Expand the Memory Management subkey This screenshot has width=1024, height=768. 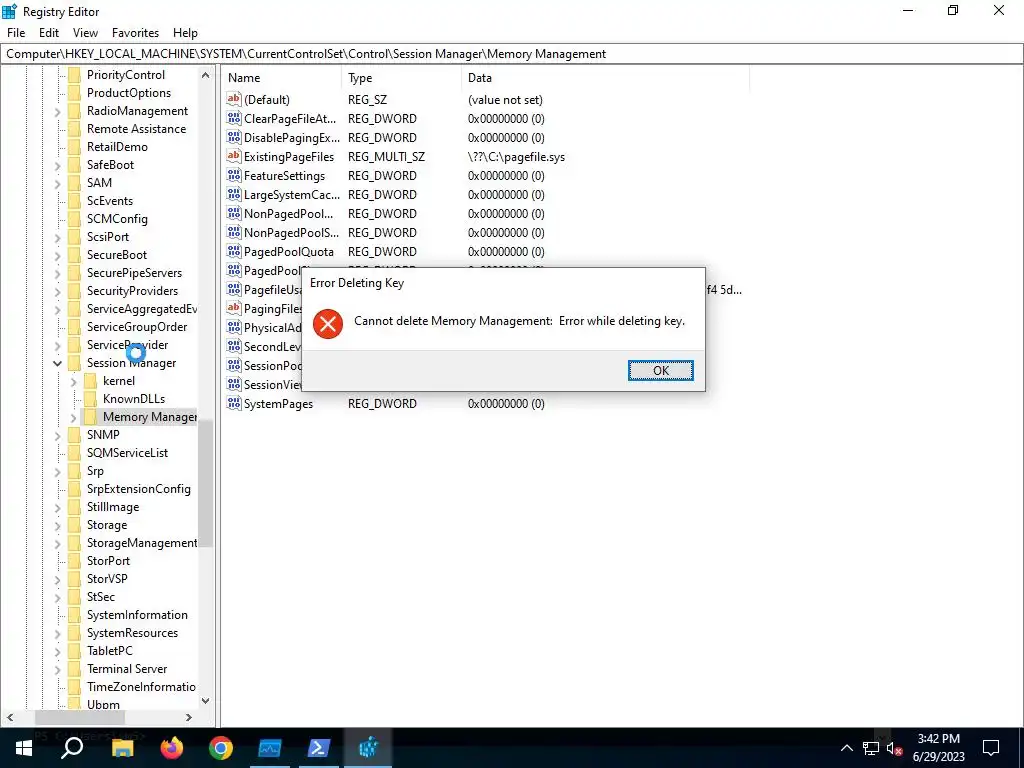pyautogui.click(x=73, y=417)
